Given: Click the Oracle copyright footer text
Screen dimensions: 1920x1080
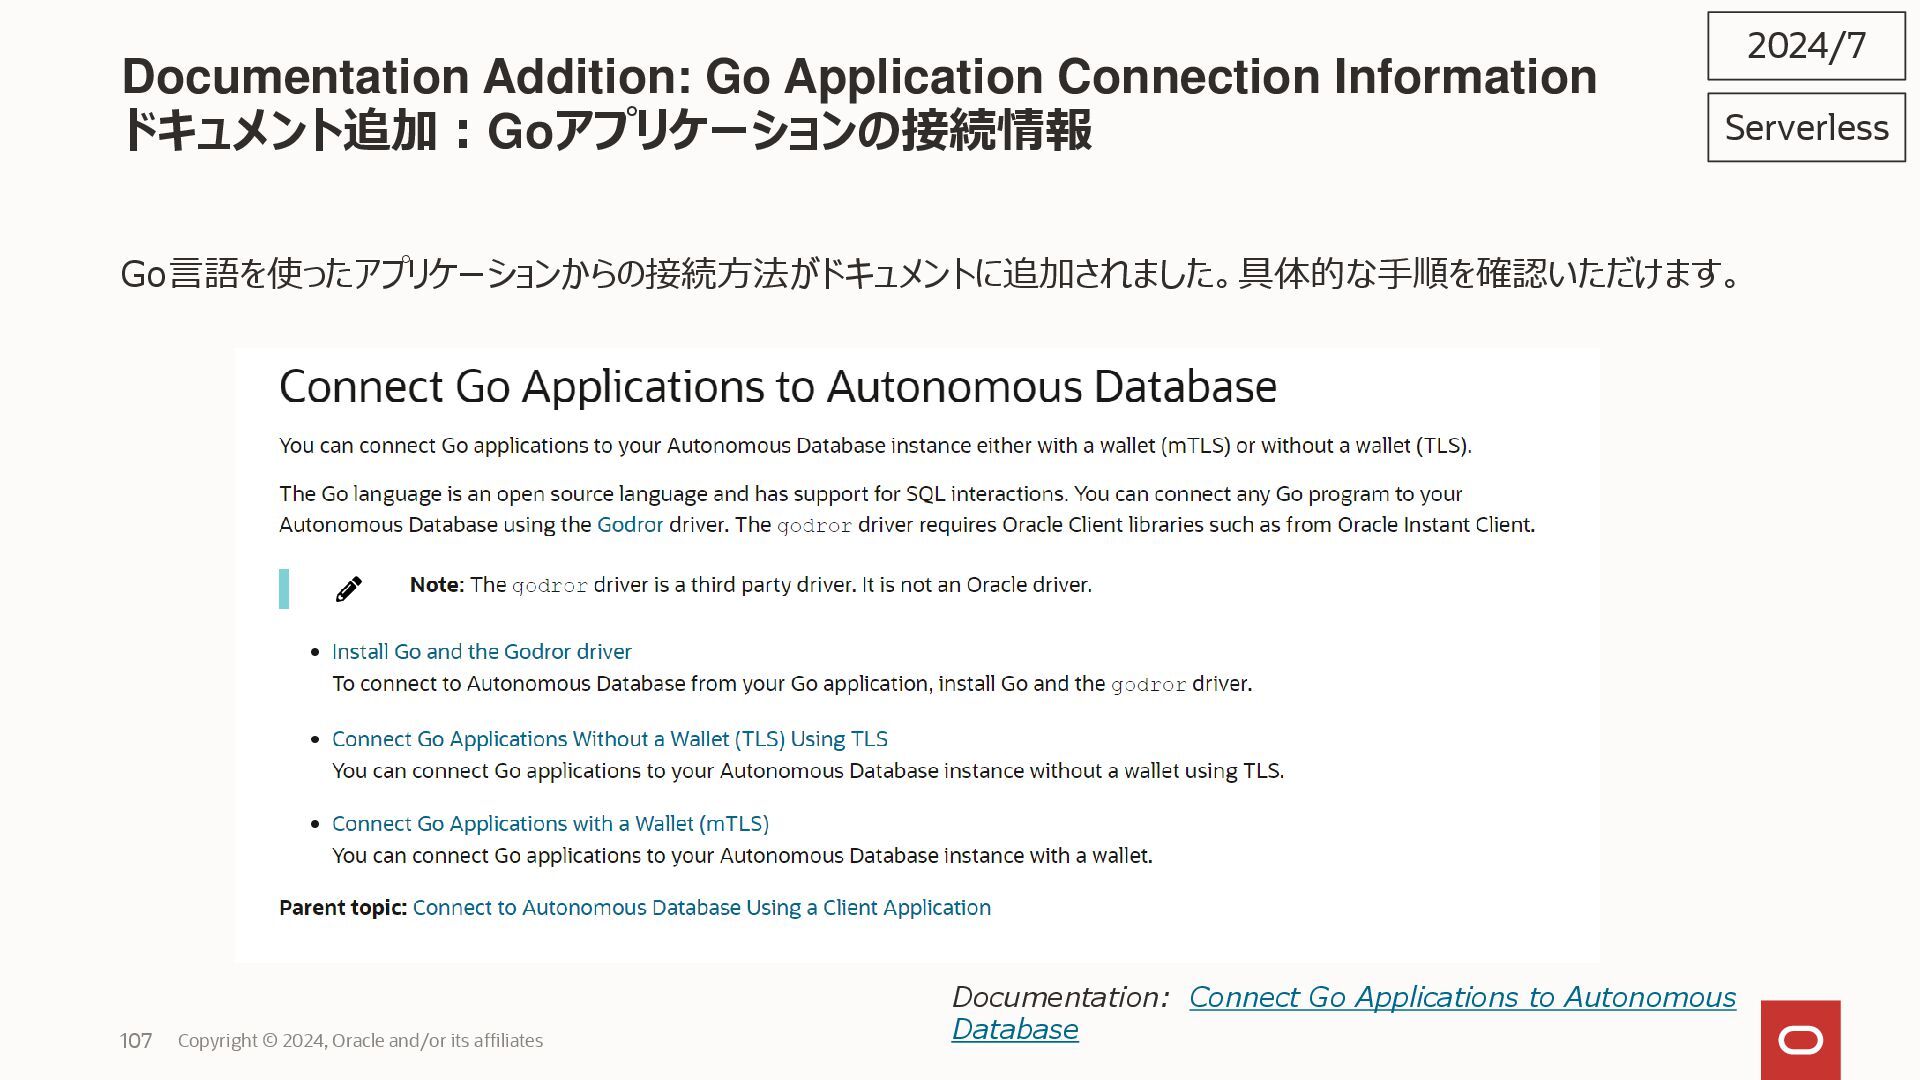Looking at the screenshot, I should pyautogui.click(x=360, y=1041).
